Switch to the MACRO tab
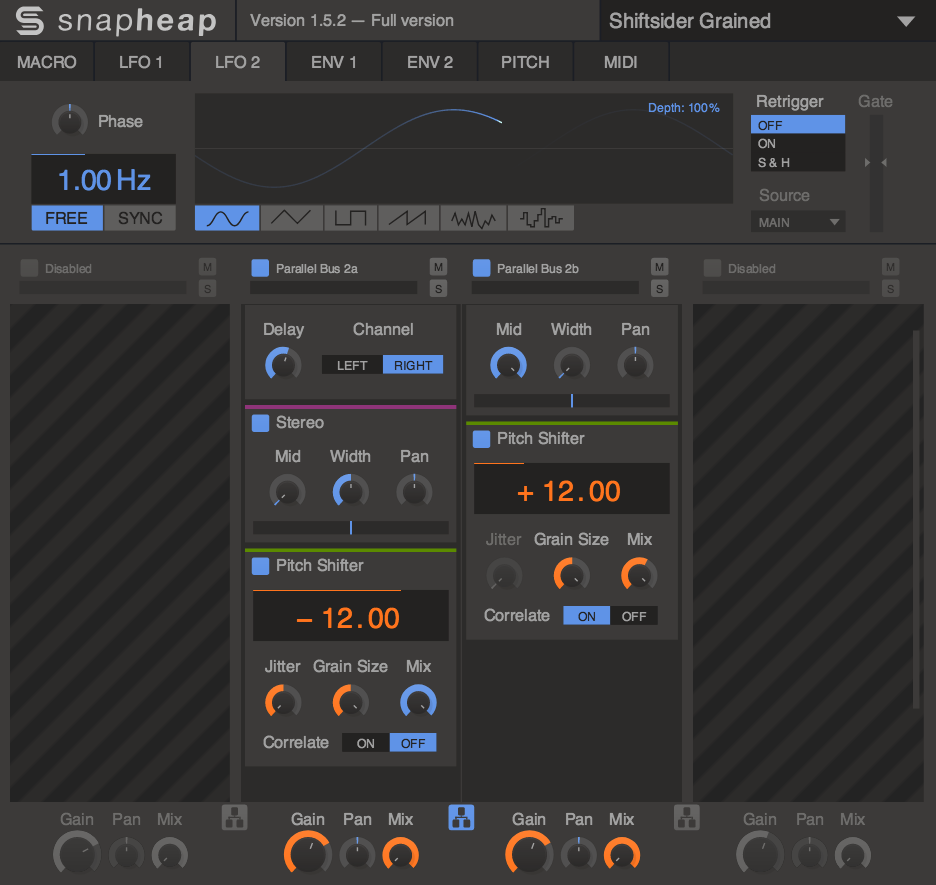 tap(47, 62)
